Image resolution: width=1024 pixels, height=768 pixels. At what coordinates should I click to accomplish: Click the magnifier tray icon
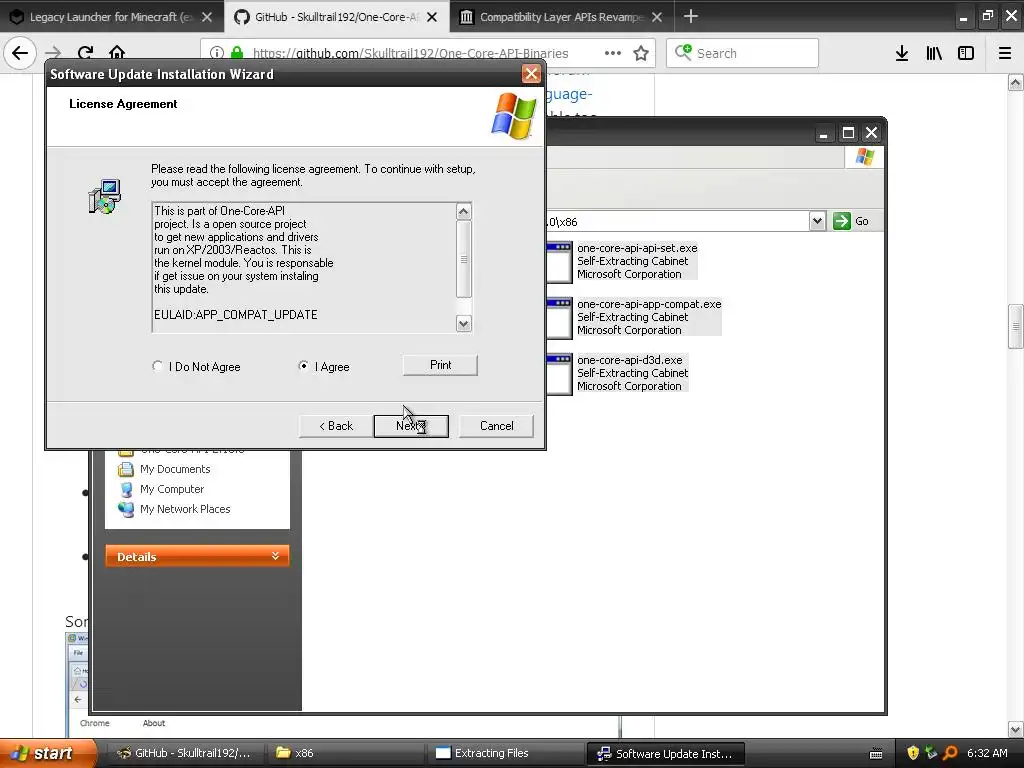(950, 753)
